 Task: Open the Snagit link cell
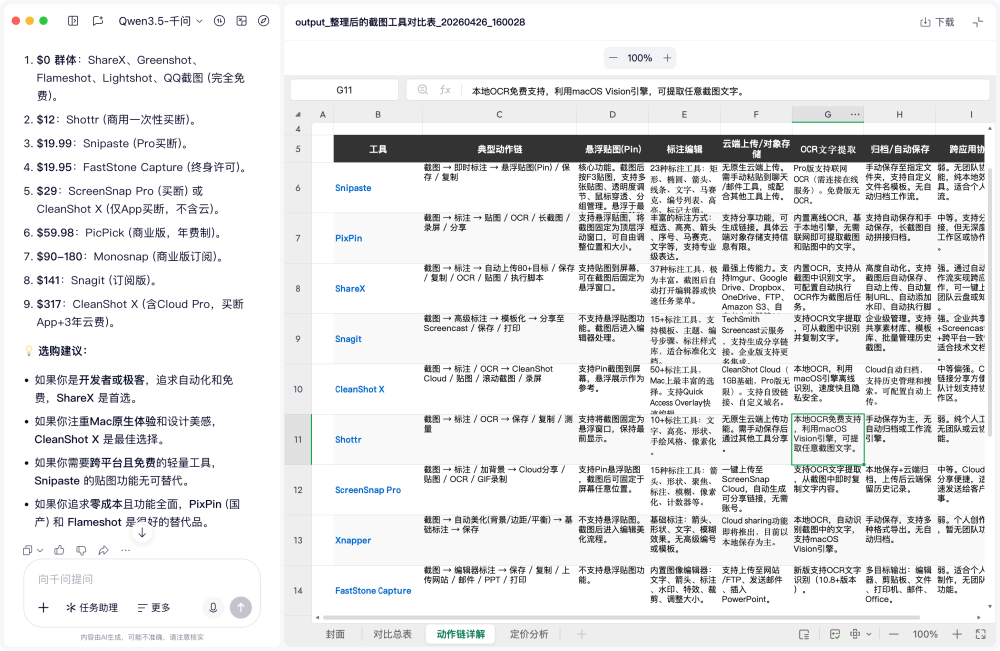coord(348,339)
